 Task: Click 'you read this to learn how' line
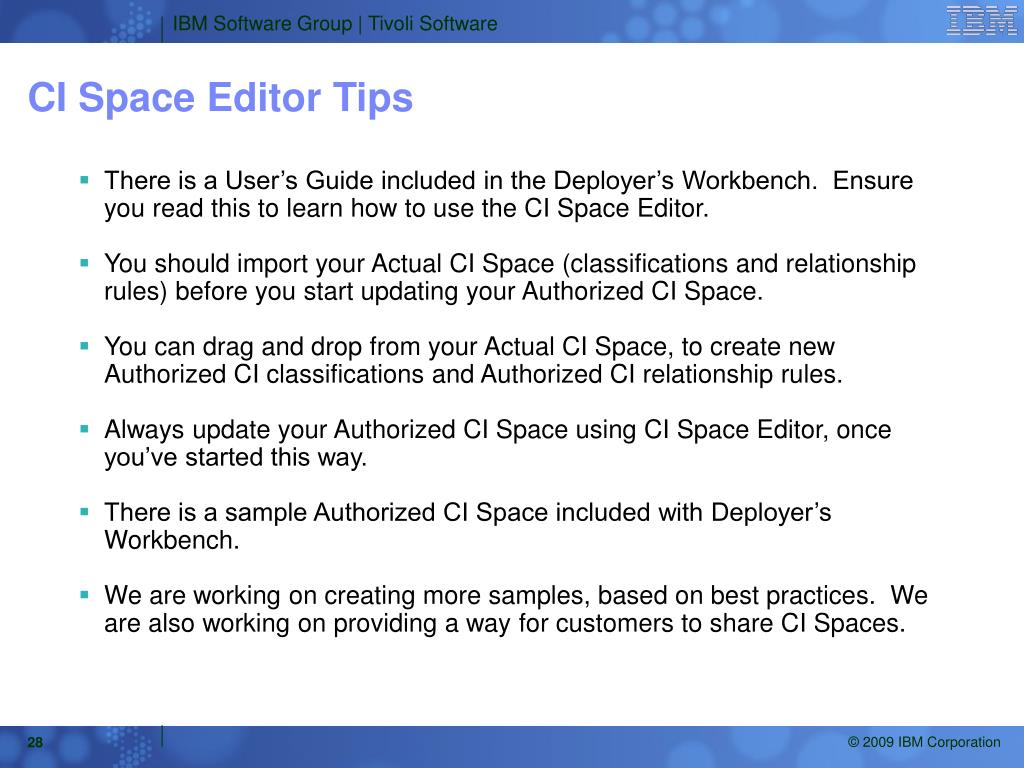click(406, 208)
